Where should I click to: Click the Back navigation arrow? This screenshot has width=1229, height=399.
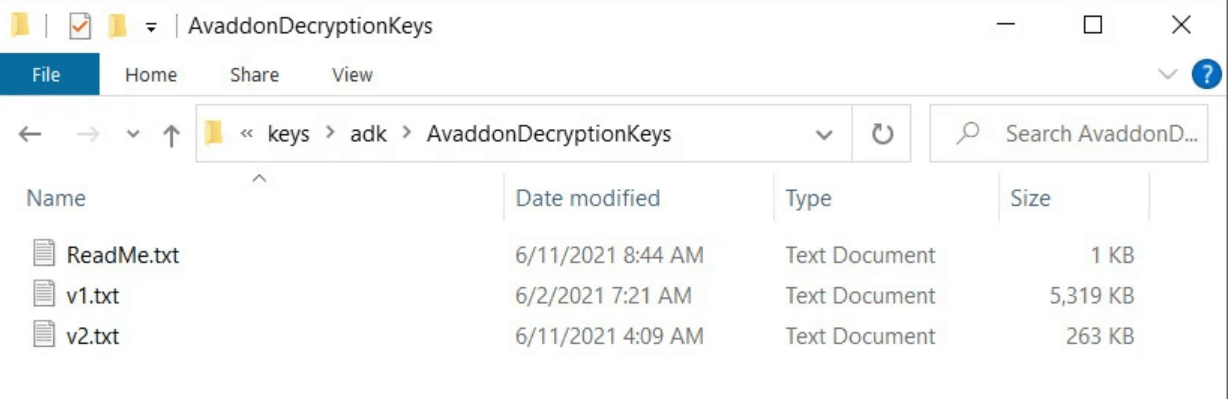pos(30,134)
